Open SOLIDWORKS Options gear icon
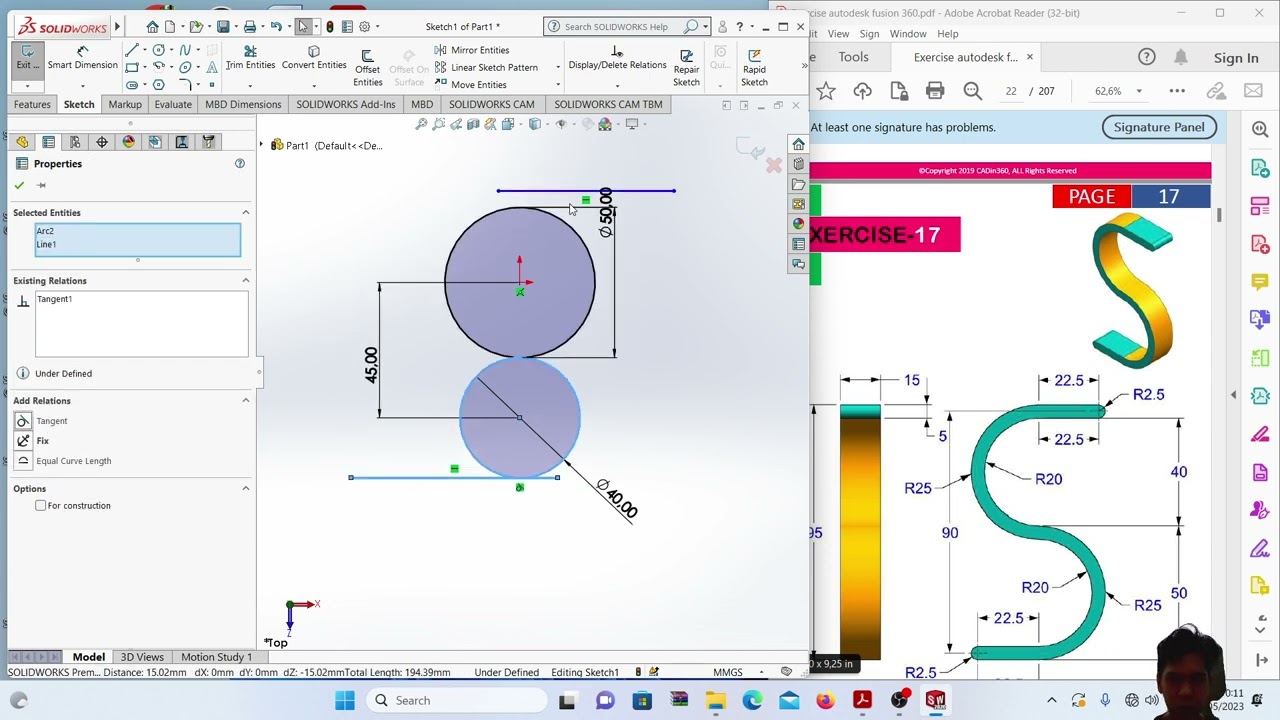 click(365, 26)
